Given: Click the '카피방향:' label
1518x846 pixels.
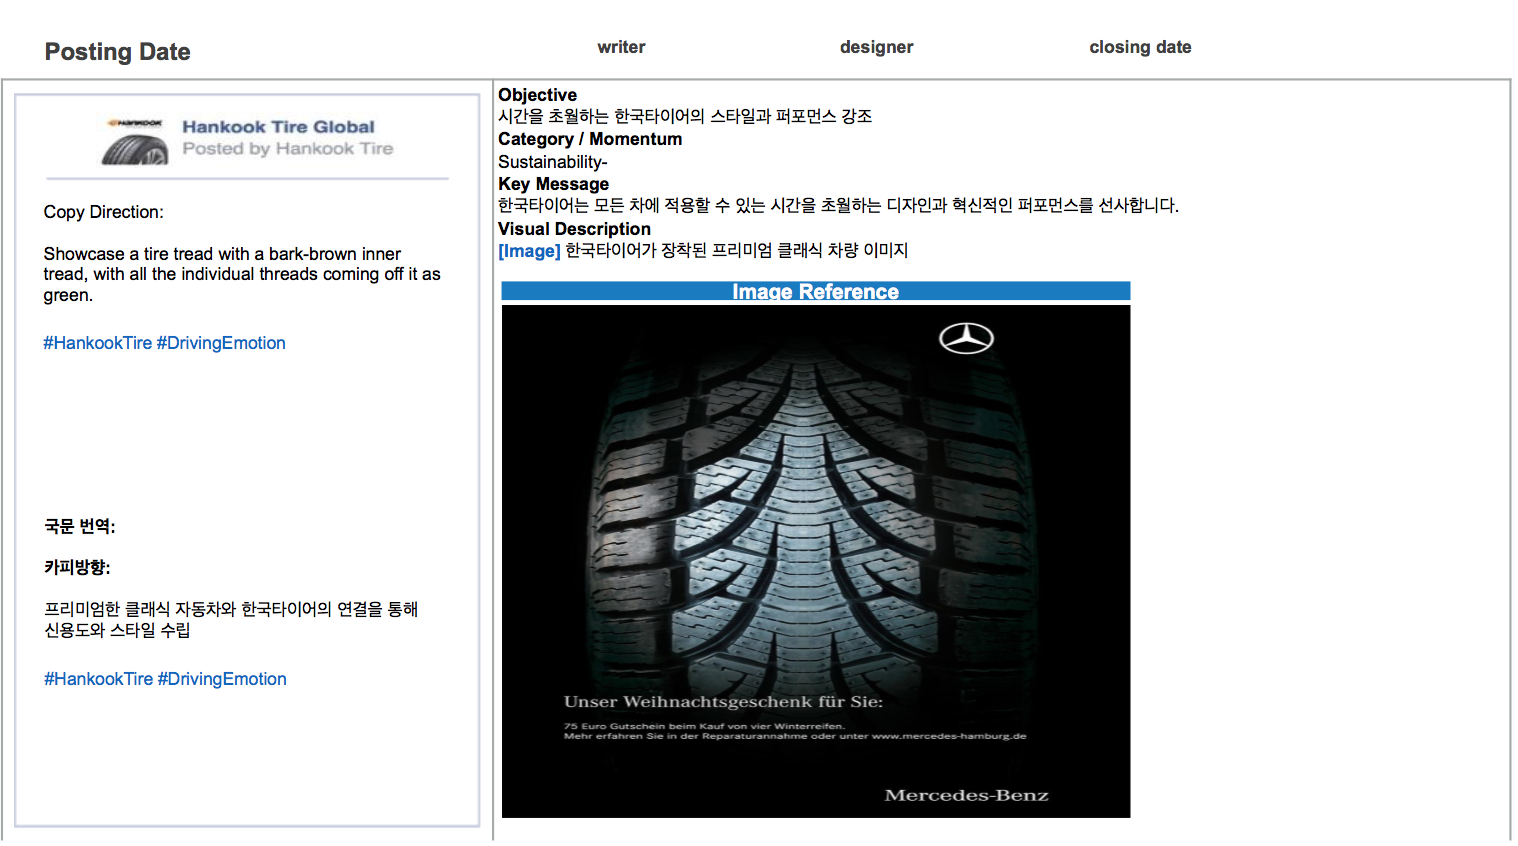Looking at the screenshot, I should click(x=77, y=567).
